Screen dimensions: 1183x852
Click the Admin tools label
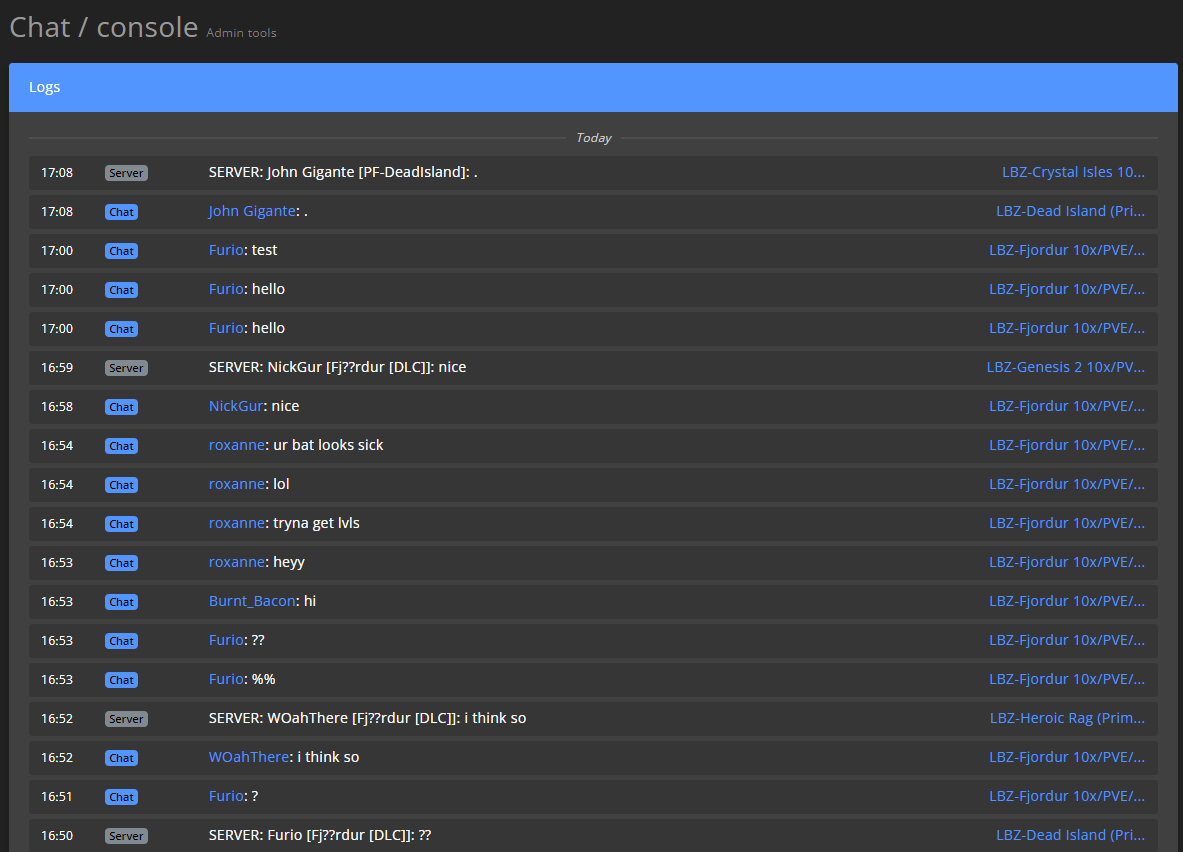(241, 32)
